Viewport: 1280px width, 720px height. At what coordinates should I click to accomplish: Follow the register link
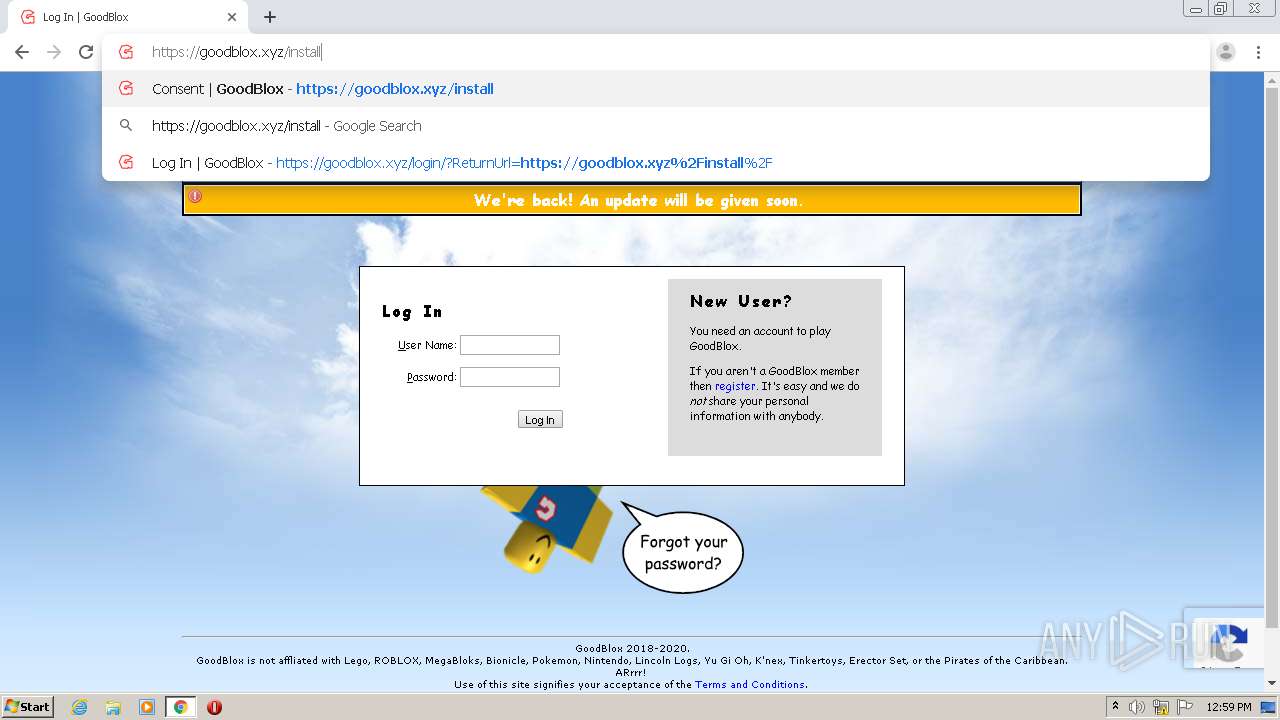(x=735, y=386)
